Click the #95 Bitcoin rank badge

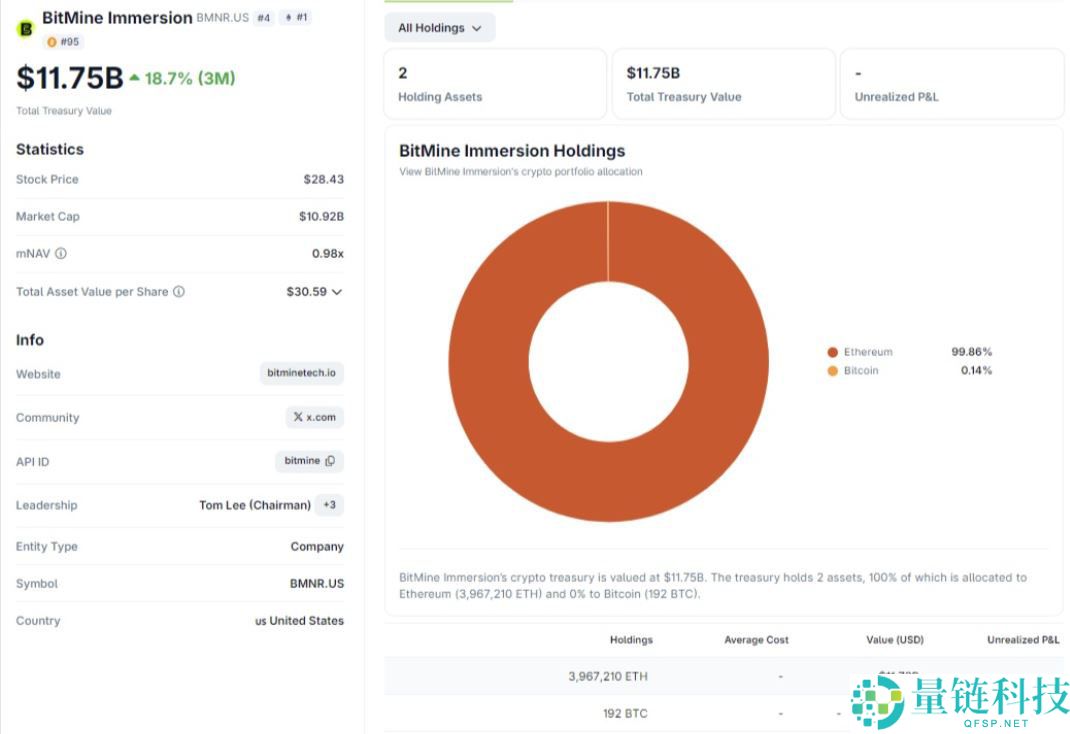[63, 42]
